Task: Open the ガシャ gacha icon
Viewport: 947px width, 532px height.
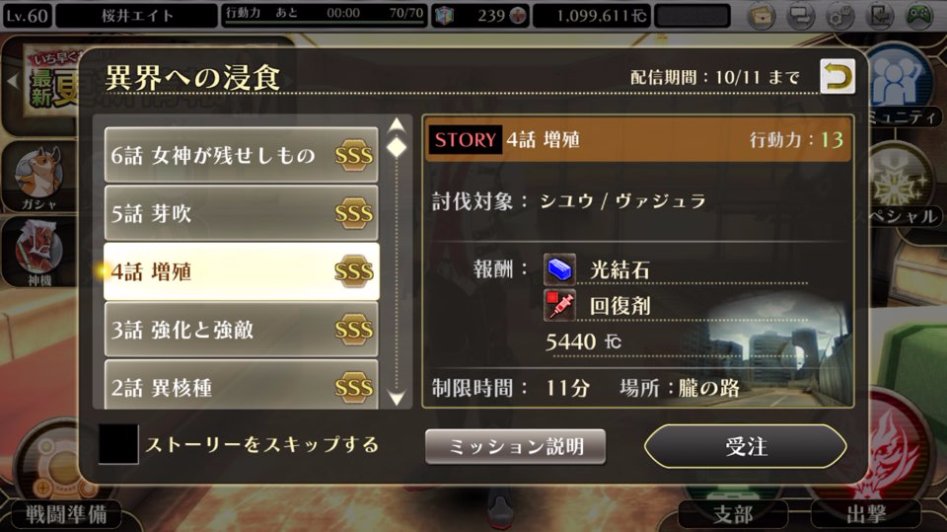Action: coord(39,177)
